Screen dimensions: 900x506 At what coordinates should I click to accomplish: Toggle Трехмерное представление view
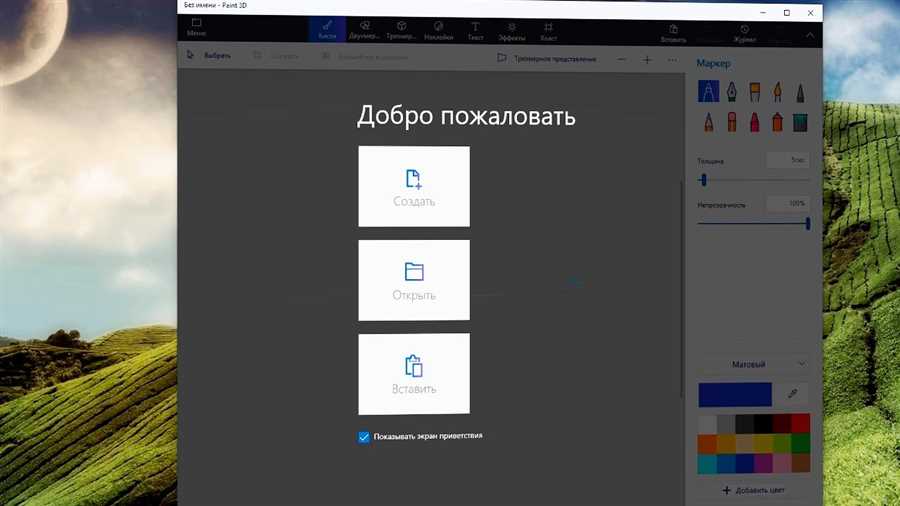coord(546,59)
